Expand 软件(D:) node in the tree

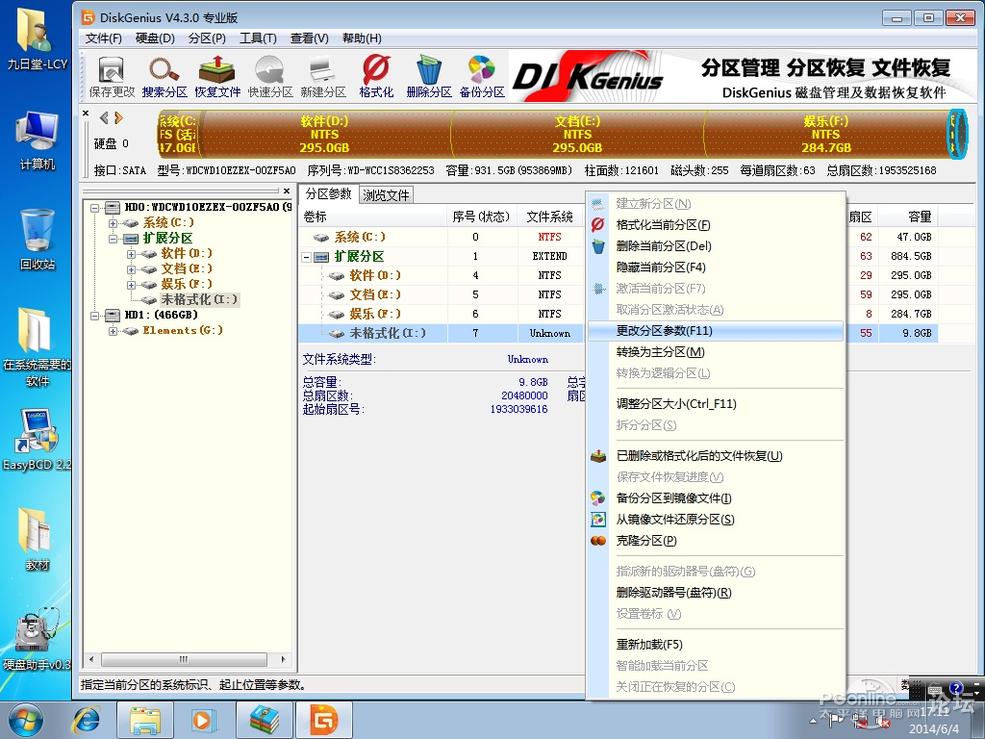coord(131,253)
